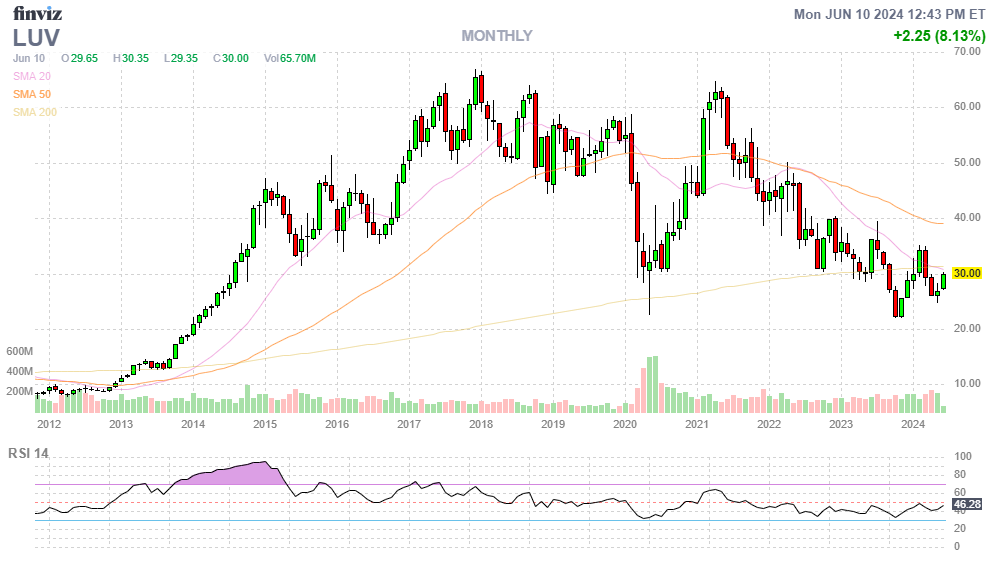
Task: Toggle the SMA 50 legend label
Action: click(x=31, y=94)
